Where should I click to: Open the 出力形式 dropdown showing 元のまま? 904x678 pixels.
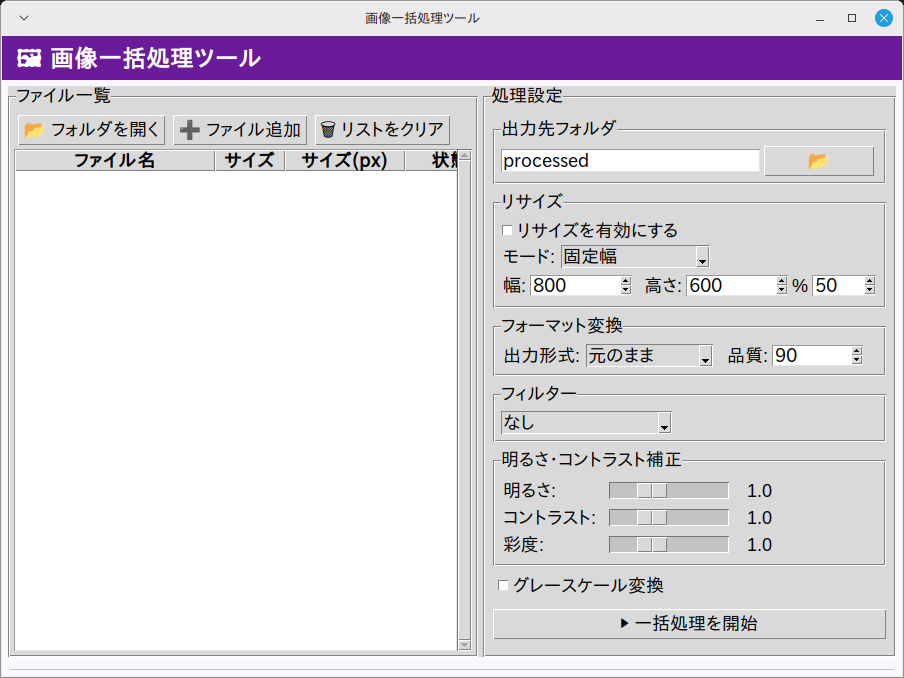tap(649, 356)
